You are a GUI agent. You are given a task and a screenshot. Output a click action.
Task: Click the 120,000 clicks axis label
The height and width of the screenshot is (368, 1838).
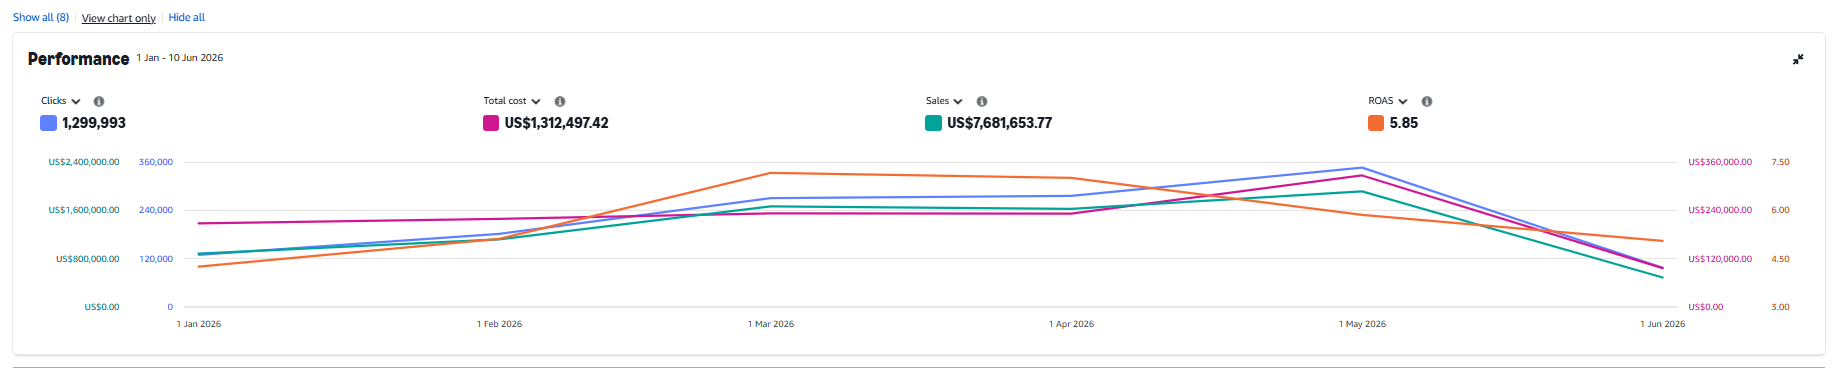[156, 259]
